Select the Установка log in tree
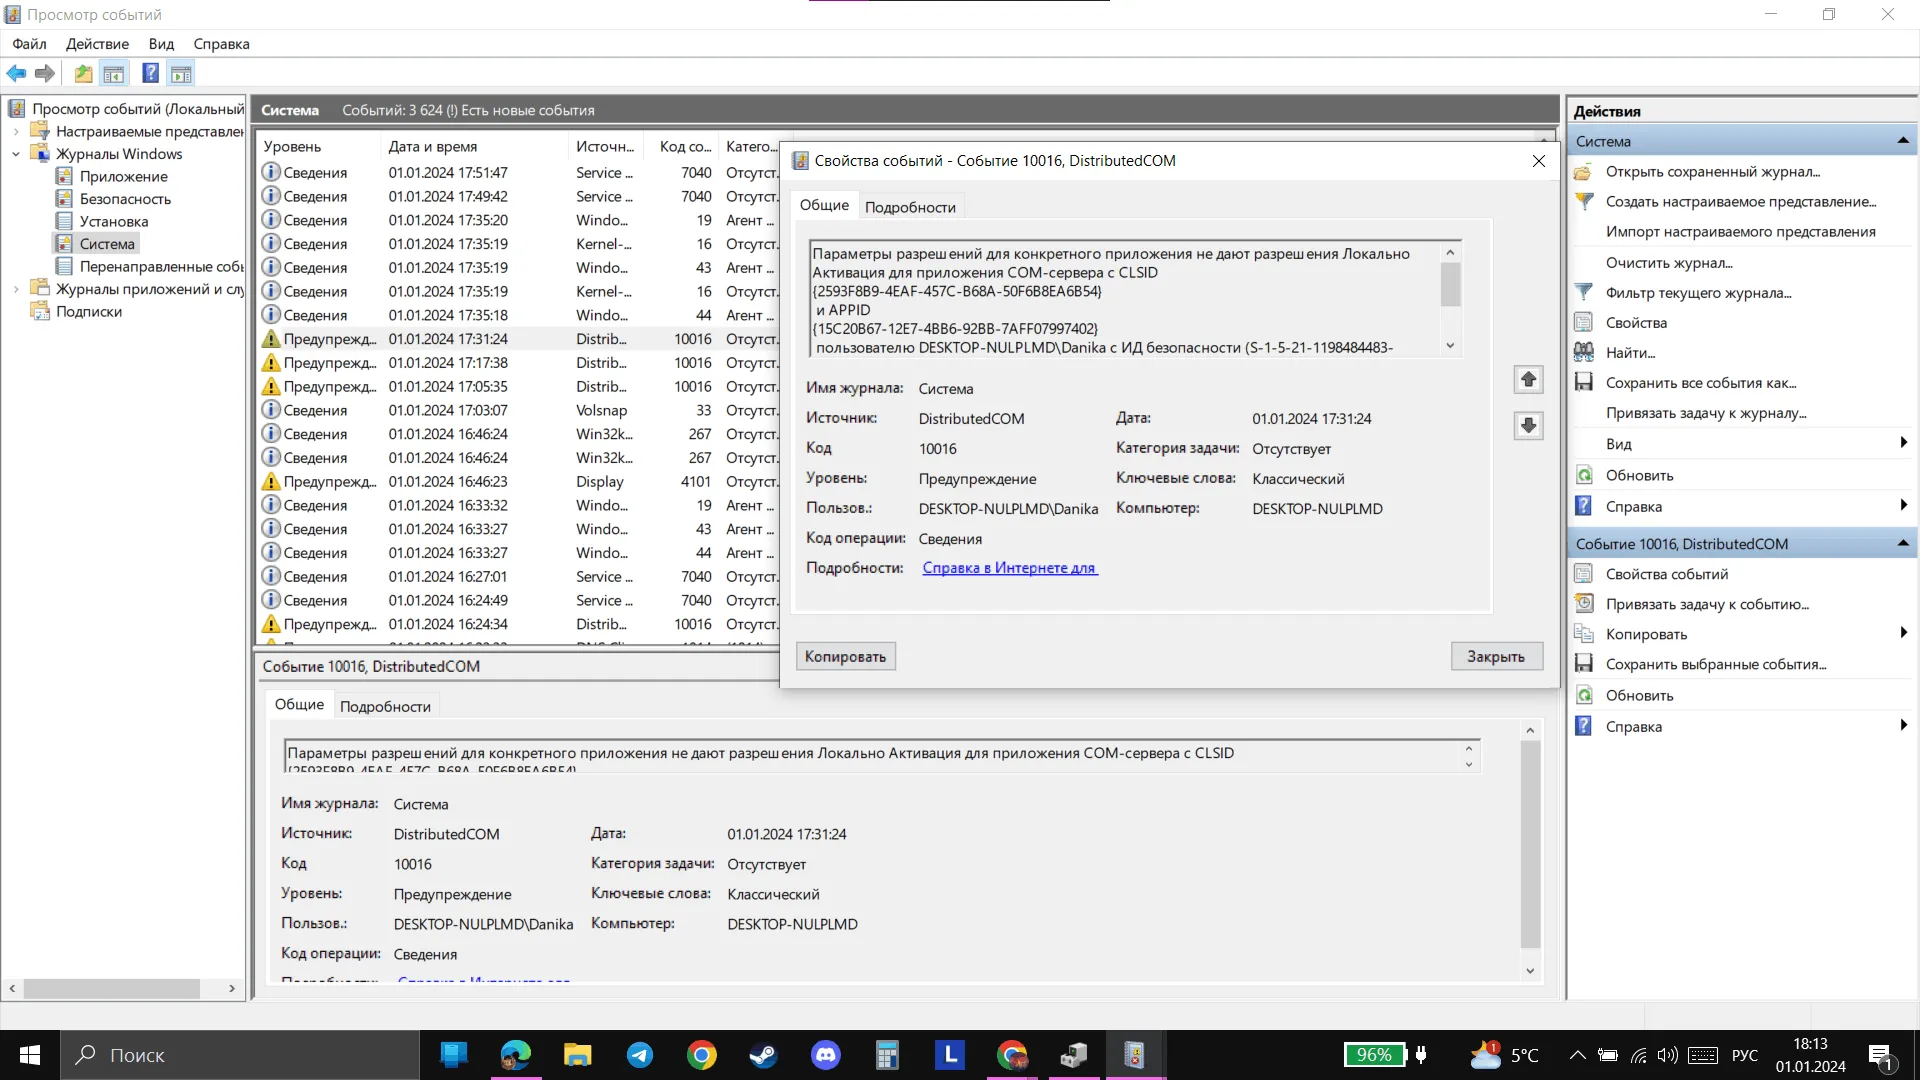Viewport: 1920px width, 1080px height. (114, 222)
